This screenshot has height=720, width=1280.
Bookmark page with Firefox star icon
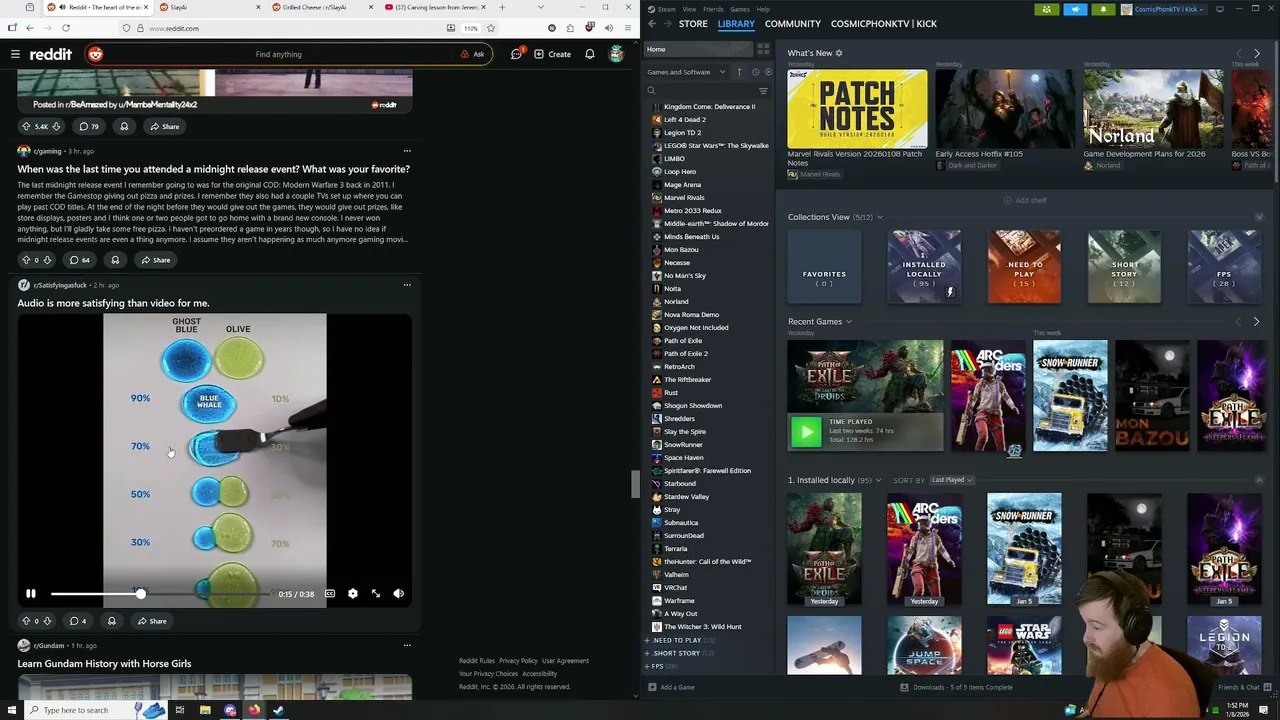point(491,28)
